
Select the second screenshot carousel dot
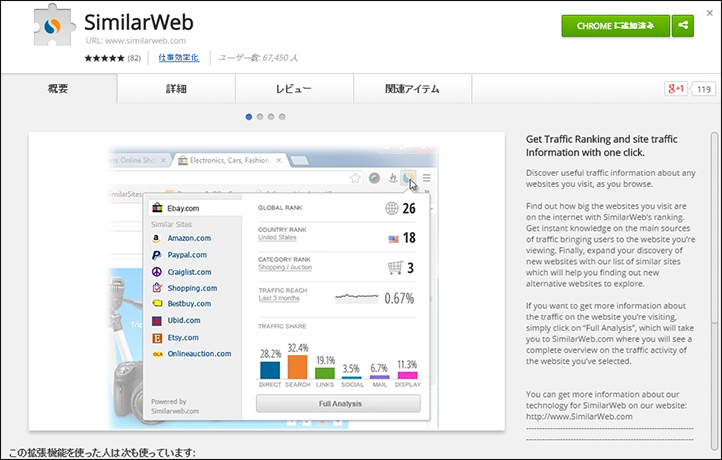click(260, 117)
